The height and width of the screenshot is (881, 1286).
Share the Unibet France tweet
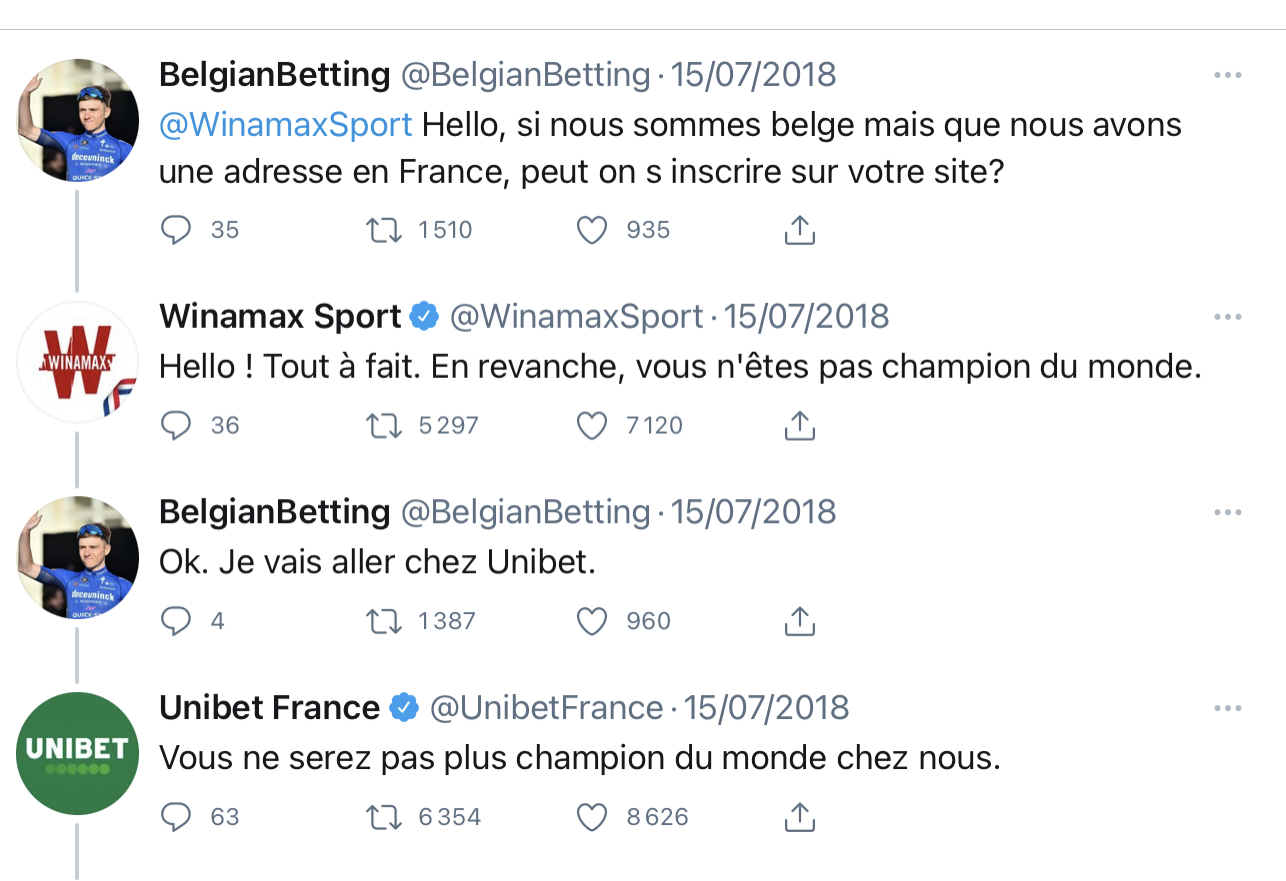[799, 817]
